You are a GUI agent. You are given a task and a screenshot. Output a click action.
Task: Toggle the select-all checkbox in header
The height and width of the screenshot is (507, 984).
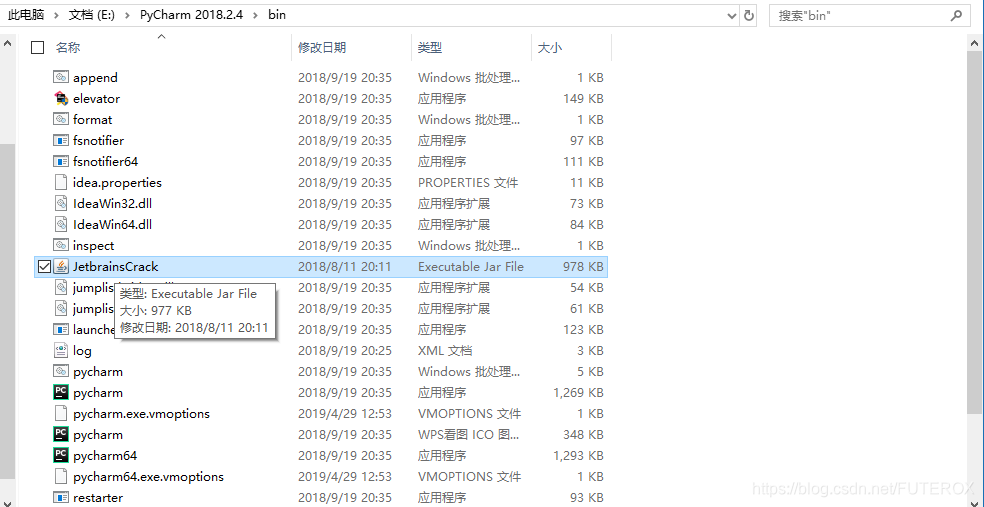coord(38,48)
